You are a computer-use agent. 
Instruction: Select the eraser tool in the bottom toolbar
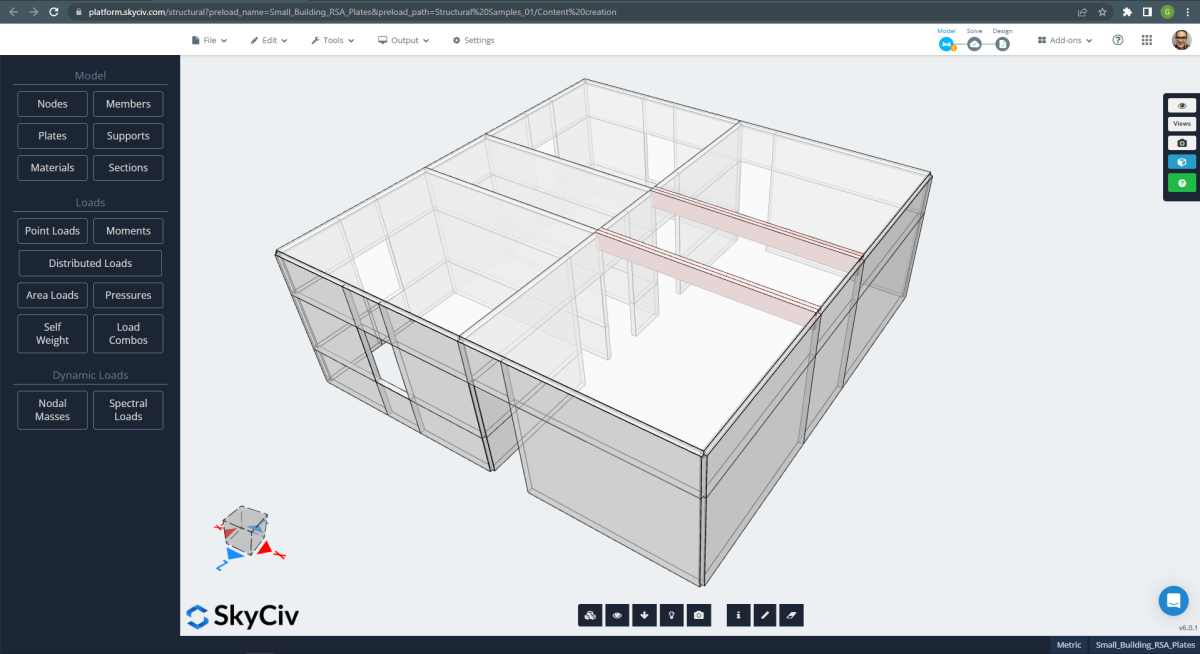pos(791,616)
